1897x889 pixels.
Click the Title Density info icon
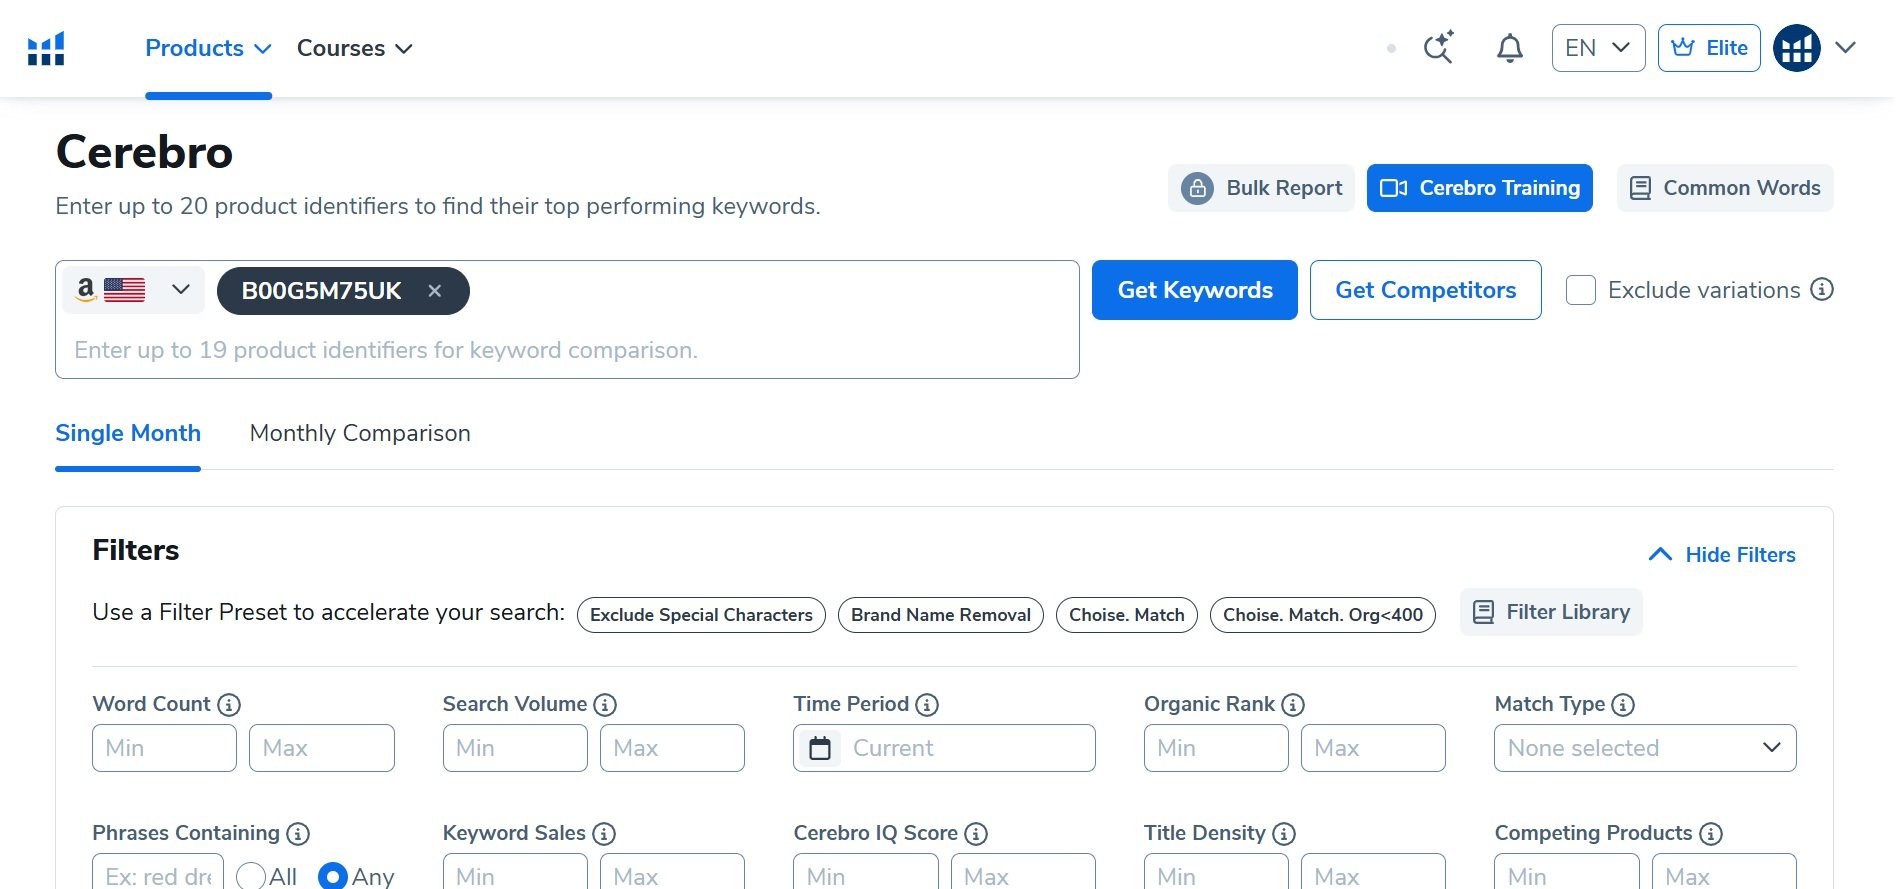coord(1284,834)
